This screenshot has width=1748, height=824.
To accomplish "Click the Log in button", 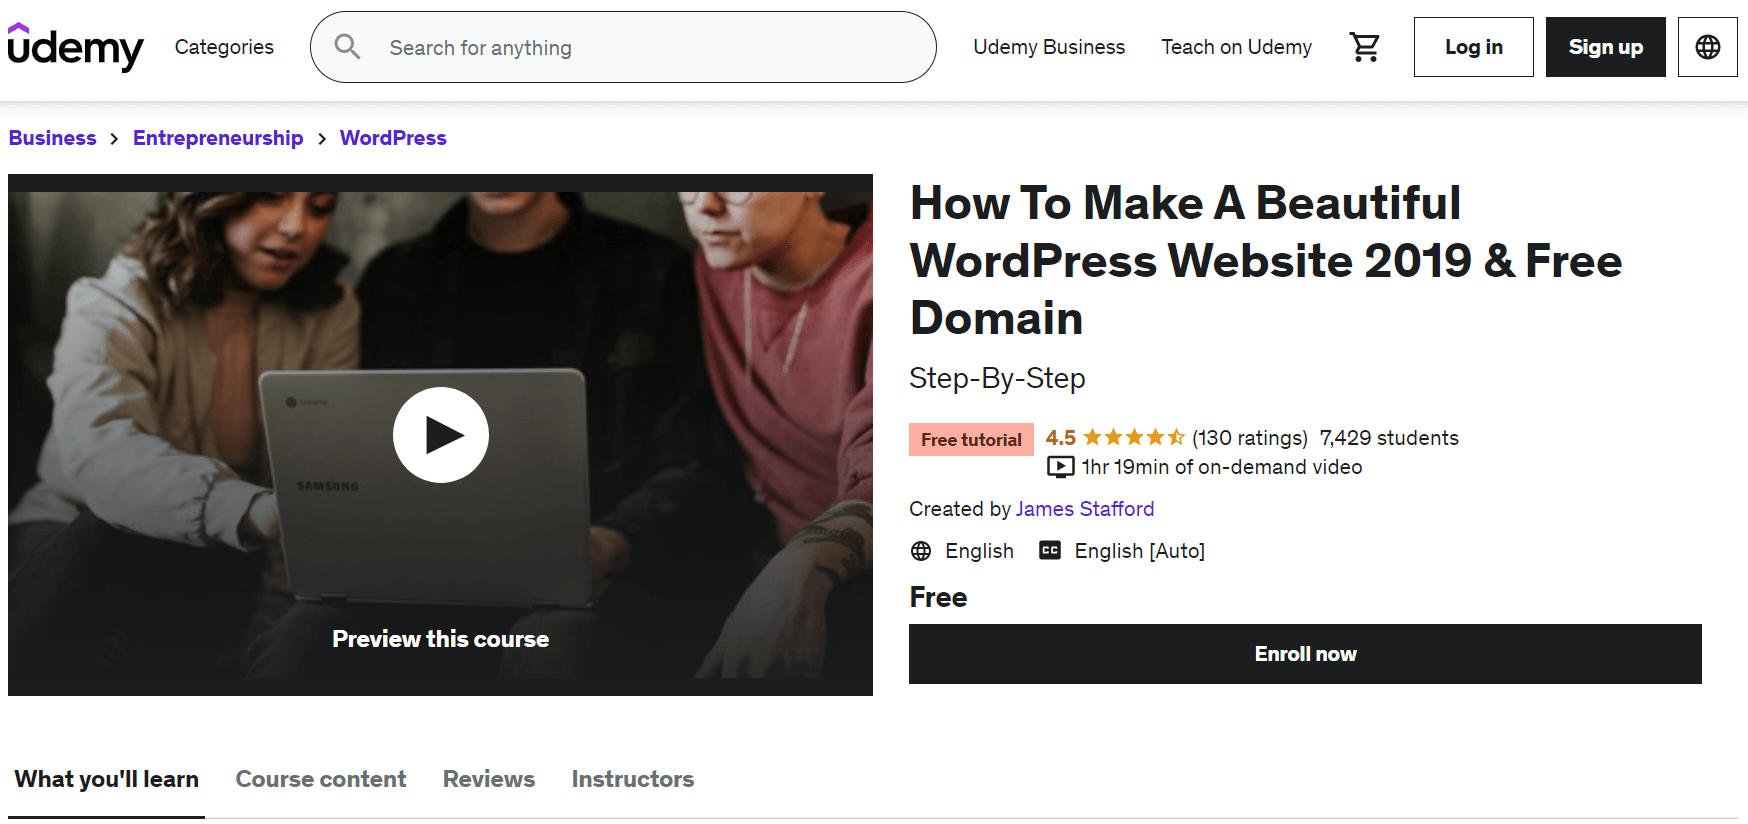I will click(1474, 47).
